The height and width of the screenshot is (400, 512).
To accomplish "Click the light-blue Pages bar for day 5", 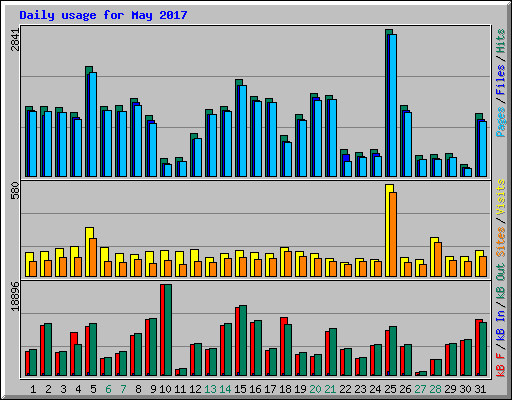I will pyautogui.click(x=92, y=124).
